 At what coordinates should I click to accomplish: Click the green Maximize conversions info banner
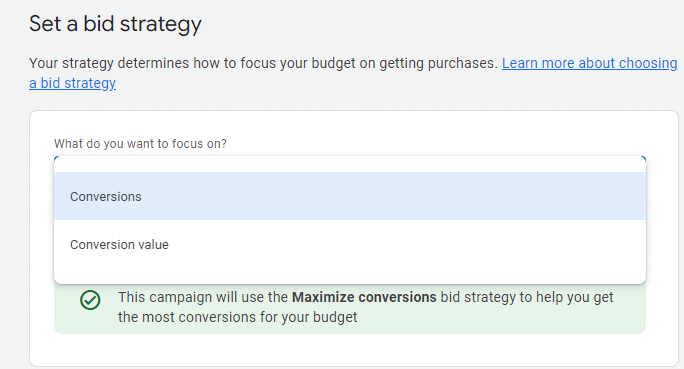coord(349,309)
